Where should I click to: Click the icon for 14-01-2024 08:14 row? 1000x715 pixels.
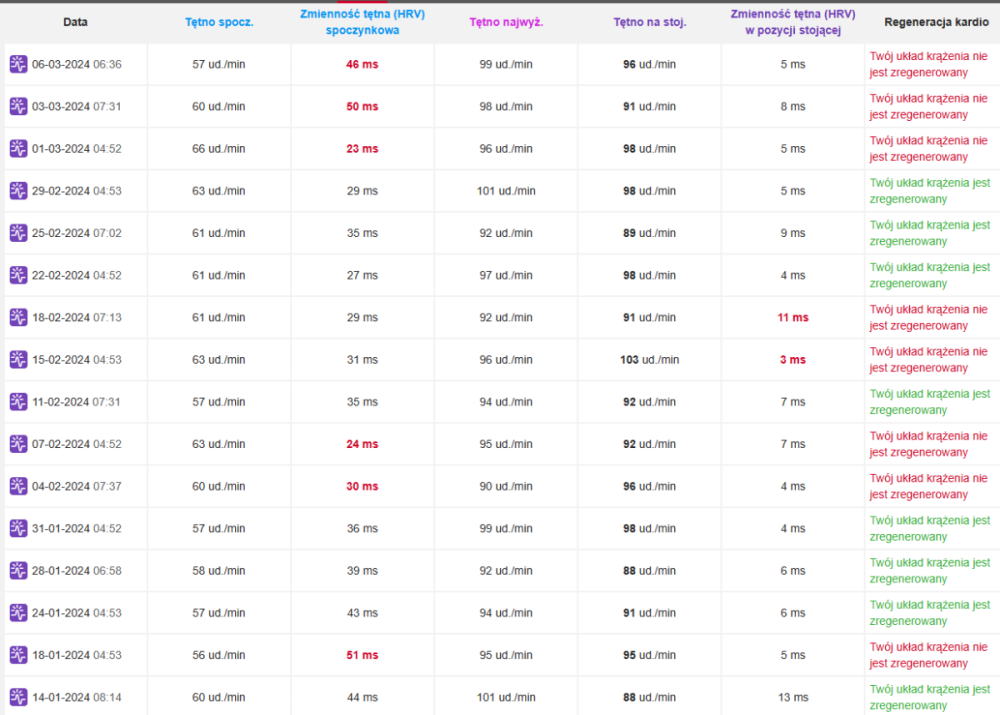click(x=18, y=697)
